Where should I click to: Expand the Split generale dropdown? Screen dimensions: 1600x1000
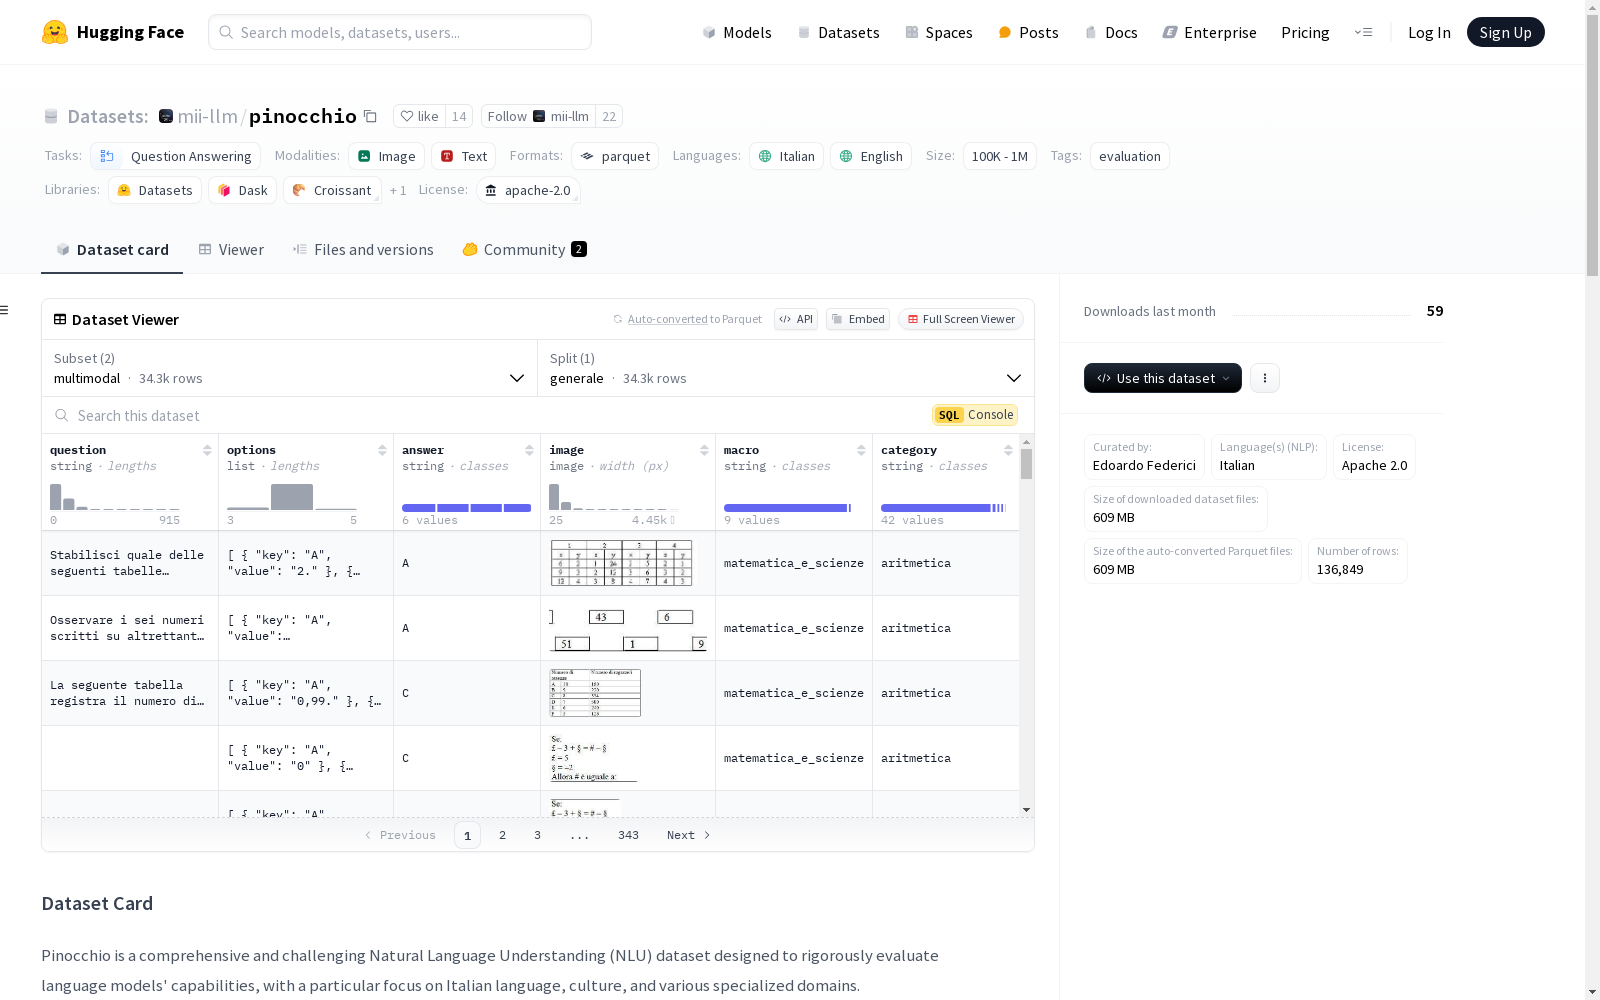pyautogui.click(x=786, y=368)
